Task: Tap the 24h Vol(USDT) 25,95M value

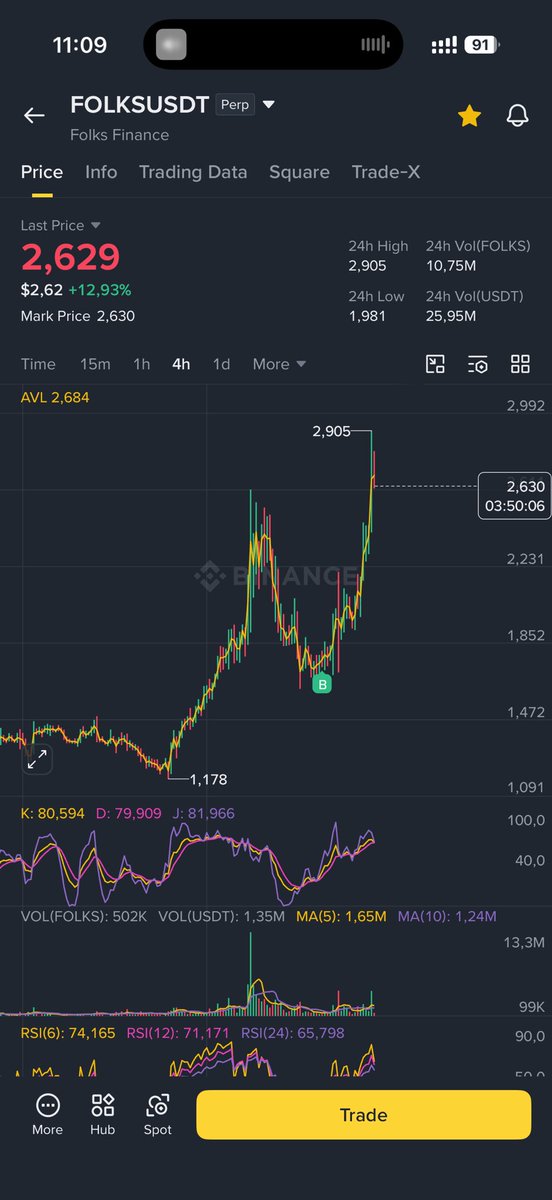Action: (451, 316)
